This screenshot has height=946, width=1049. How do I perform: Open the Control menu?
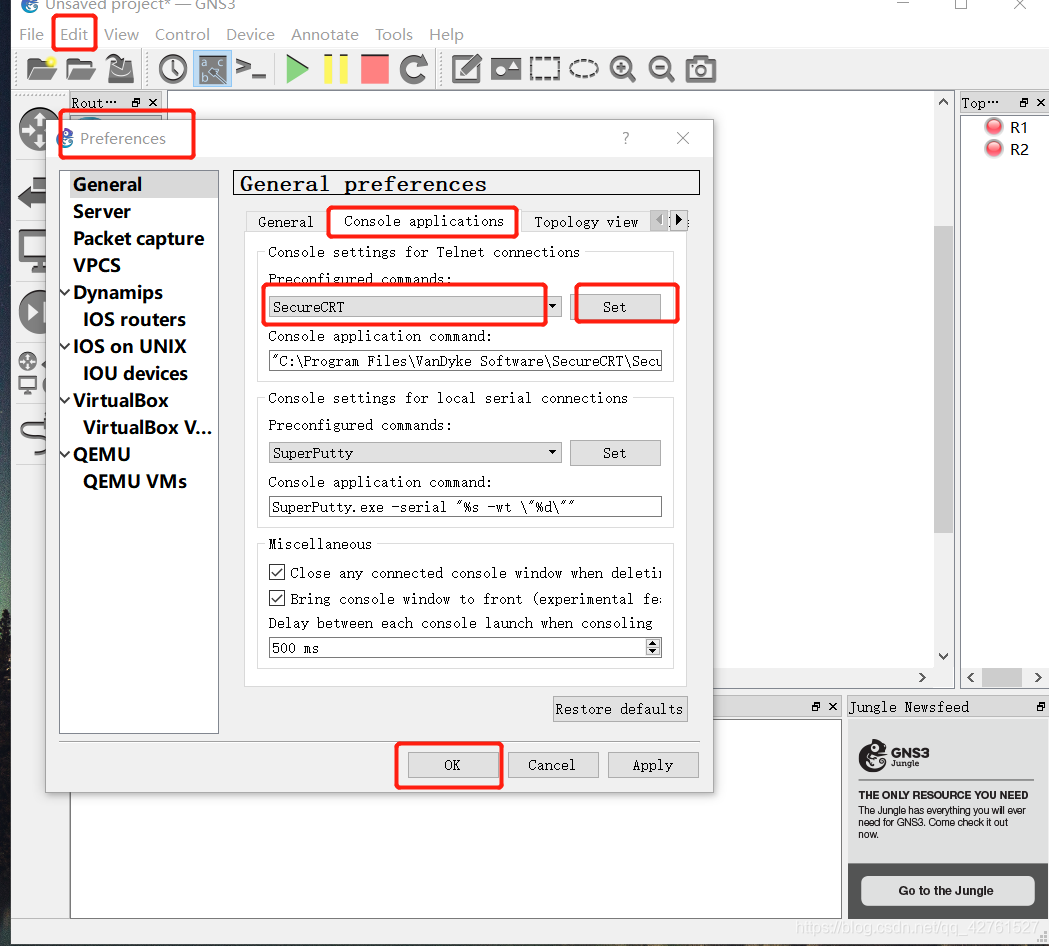182,34
